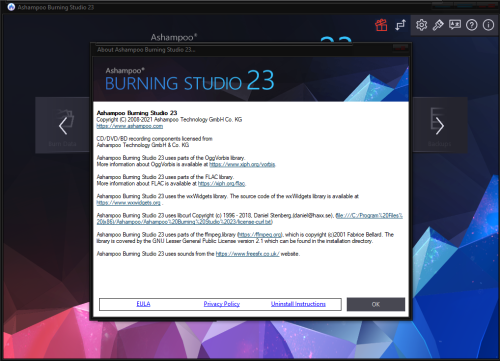Open the www.wxwidgets.org link
Viewport: 500px width, 361px height.
pyautogui.click(x=129, y=203)
